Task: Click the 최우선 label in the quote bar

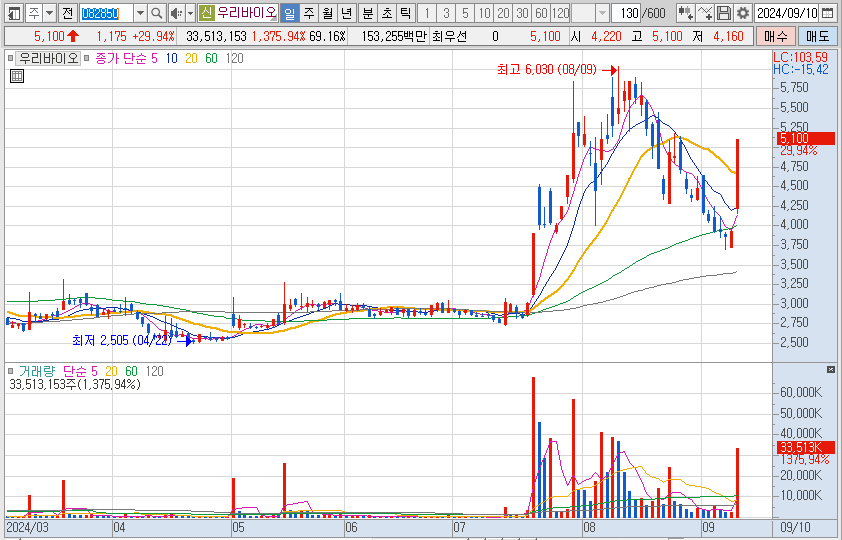Action: (x=449, y=37)
